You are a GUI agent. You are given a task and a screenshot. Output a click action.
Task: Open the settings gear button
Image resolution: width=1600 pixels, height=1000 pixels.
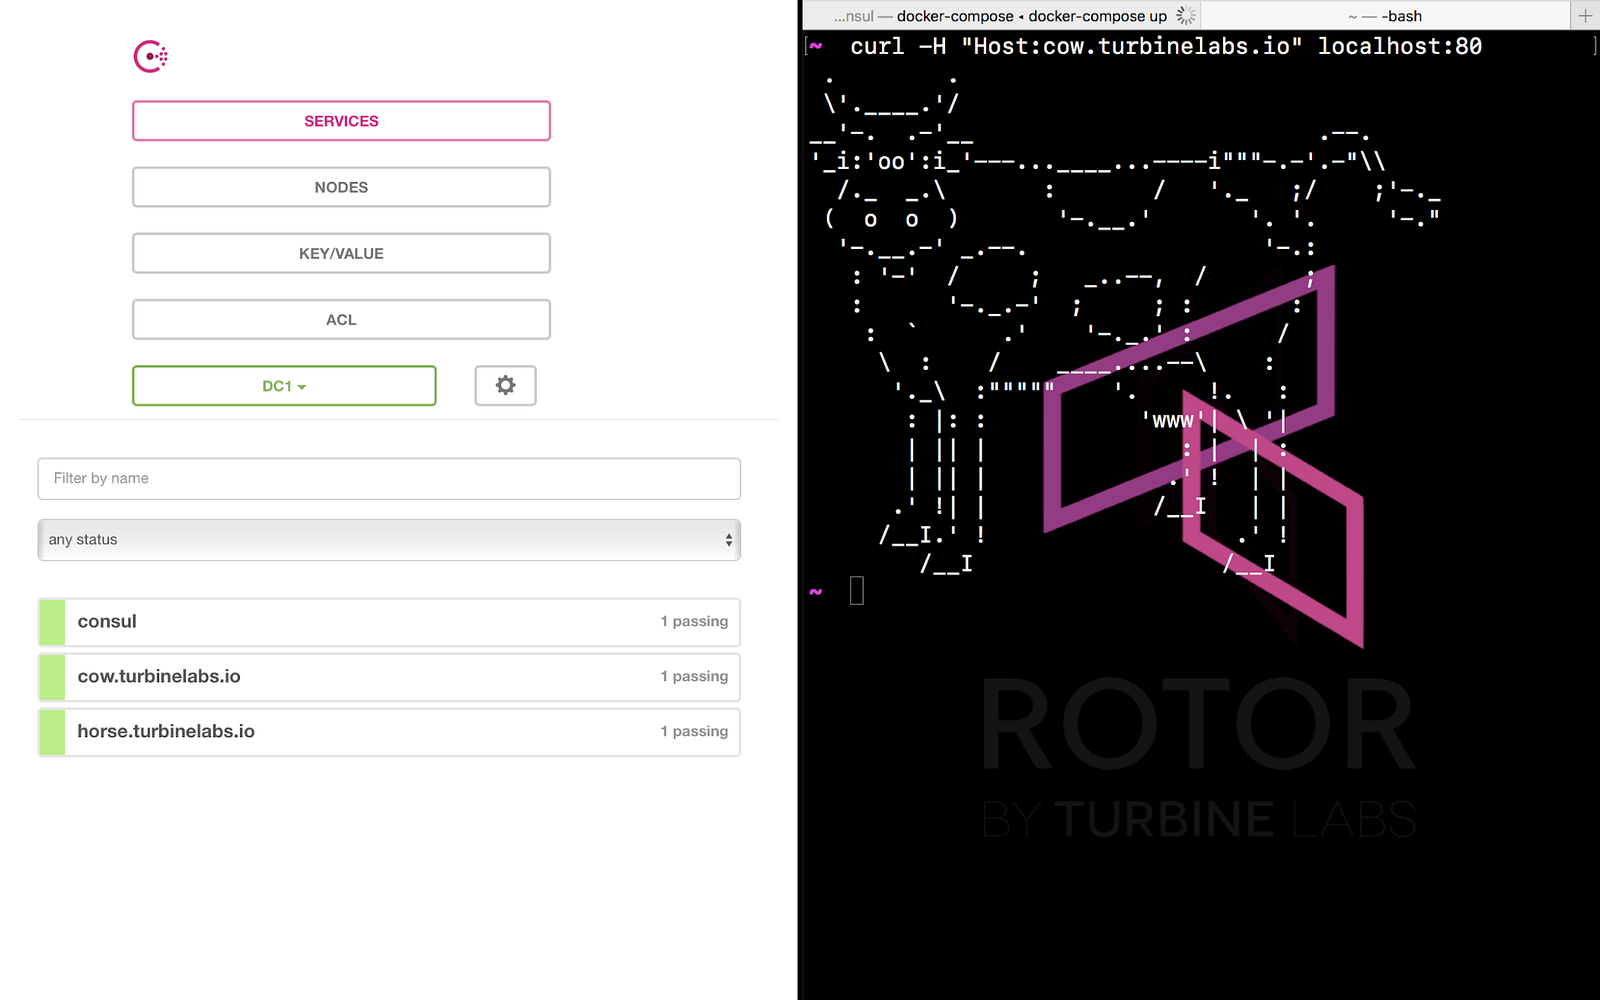[505, 386]
